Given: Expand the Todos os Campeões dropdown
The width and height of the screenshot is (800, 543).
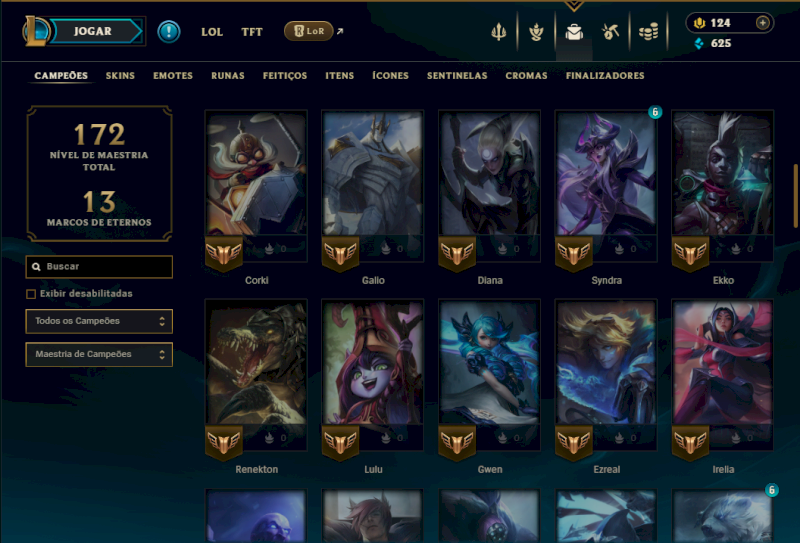Looking at the screenshot, I should (x=99, y=321).
